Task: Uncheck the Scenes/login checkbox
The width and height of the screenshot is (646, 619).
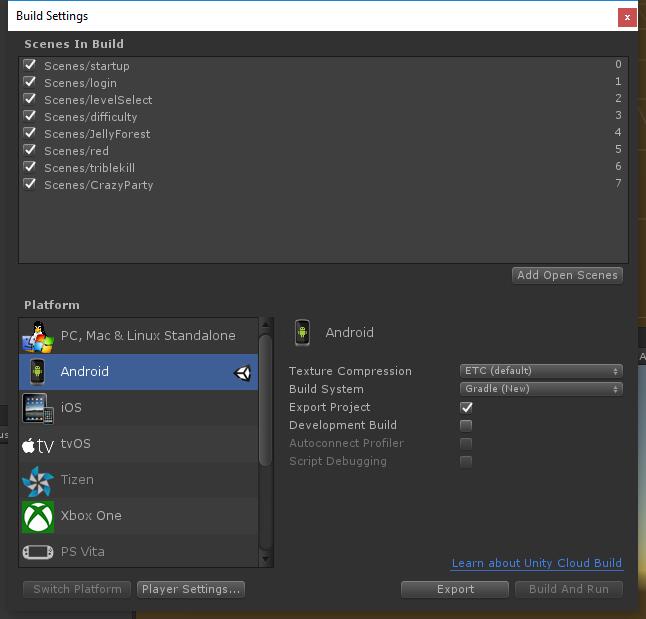Action: [x=30, y=82]
